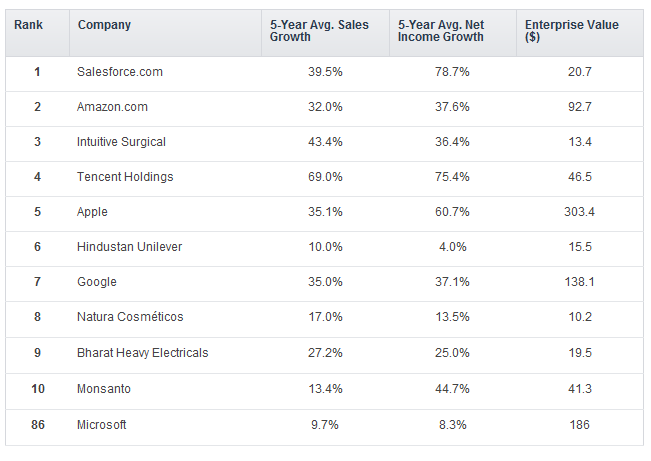Select Tencent's 69.0% sales growth cell

coord(326,177)
